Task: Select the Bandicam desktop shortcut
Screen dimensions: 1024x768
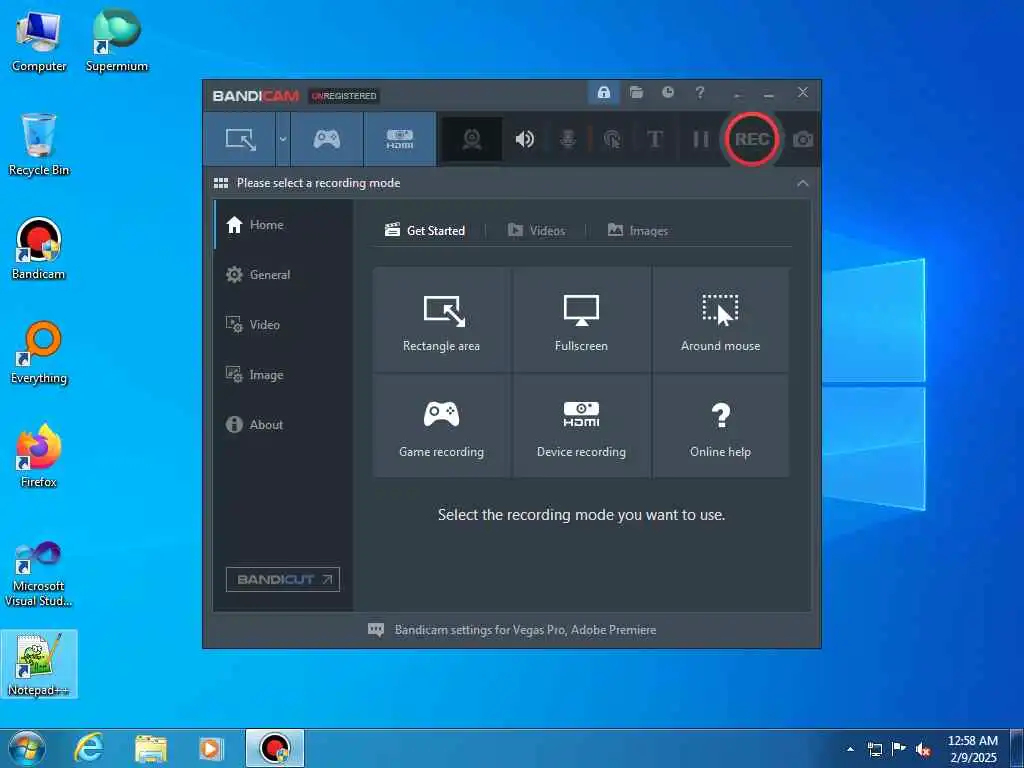Action: coord(39,249)
